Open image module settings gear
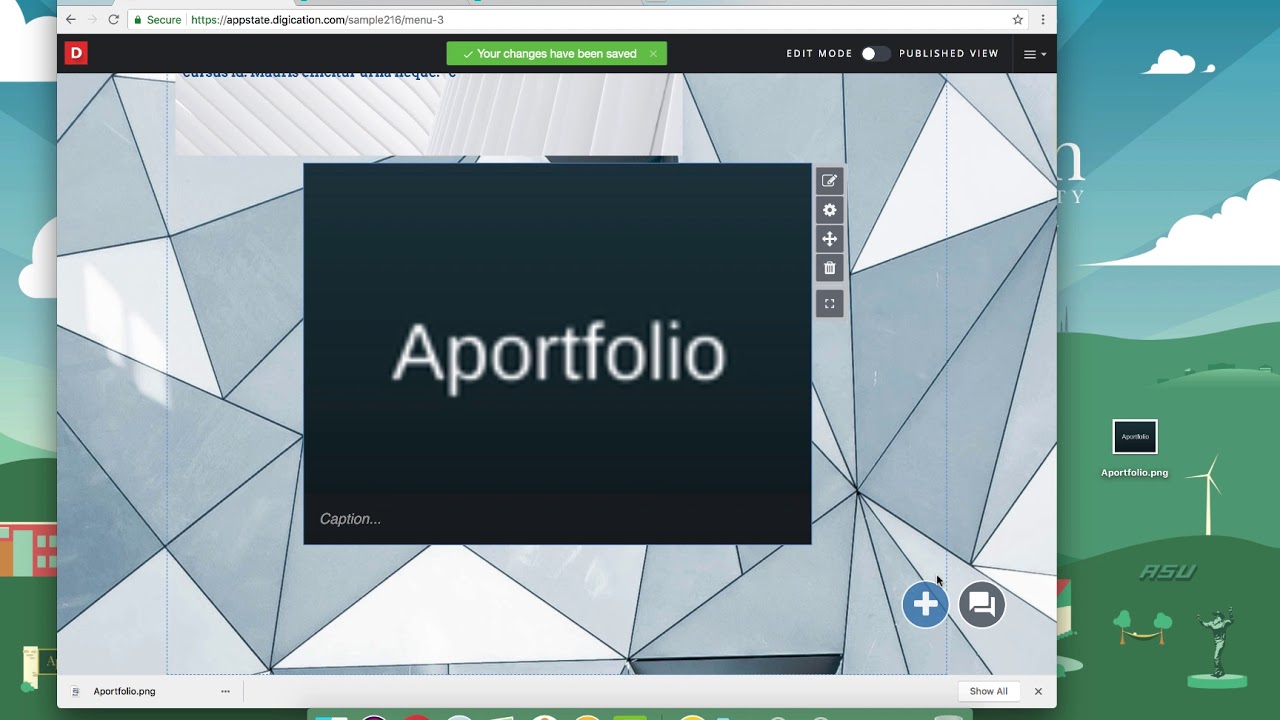1280x720 pixels. 829,210
